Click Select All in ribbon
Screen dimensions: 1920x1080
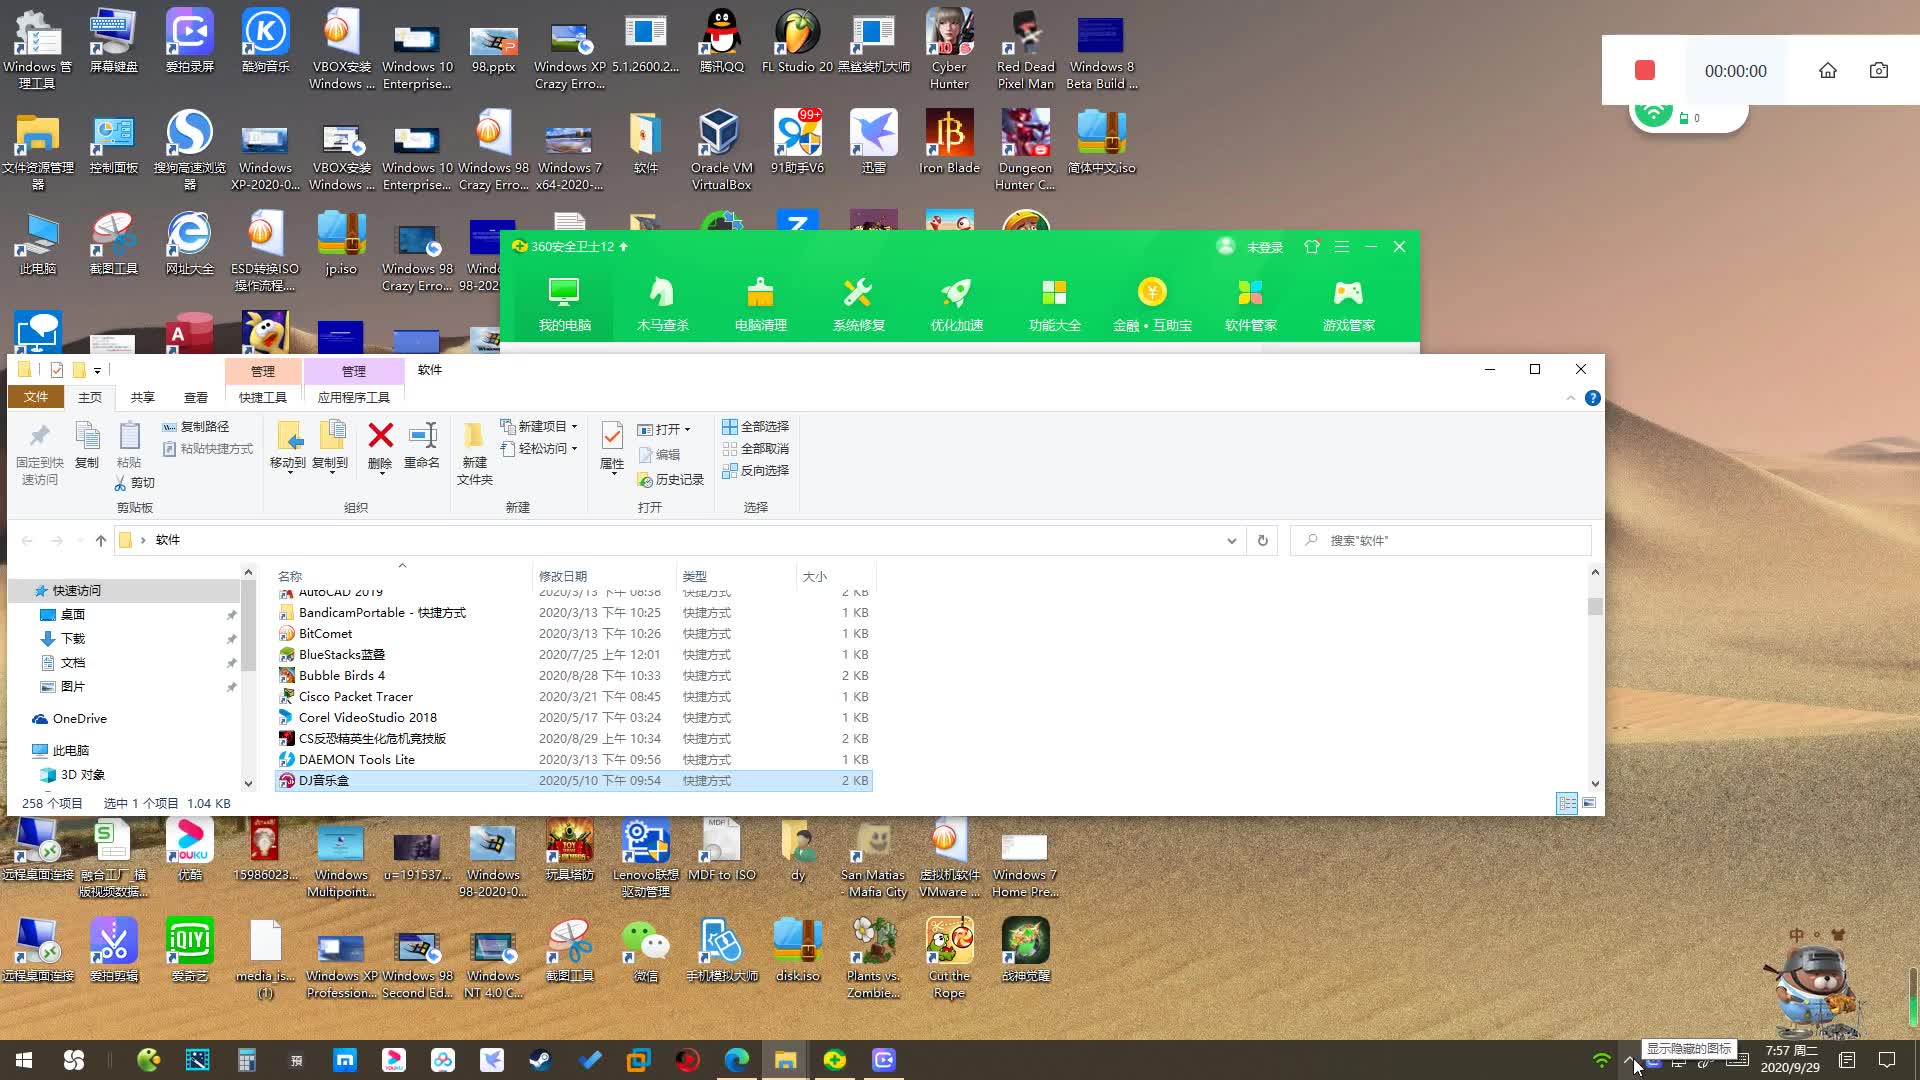[x=756, y=427]
